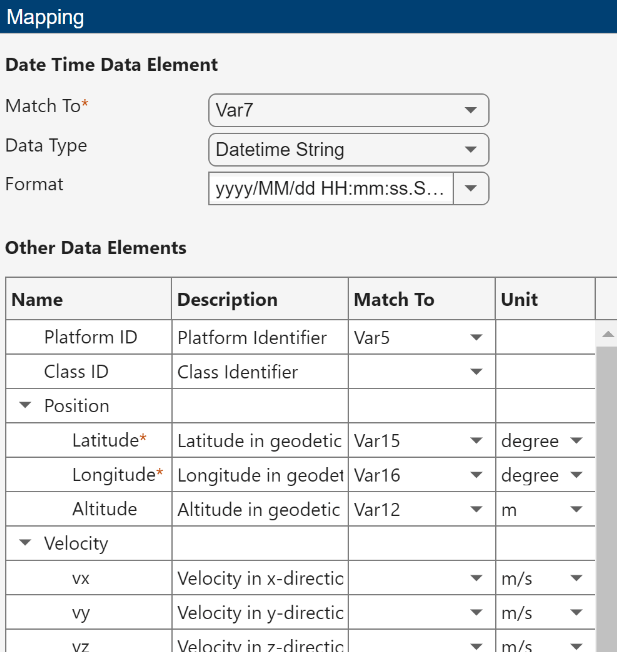The height and width of the screenshot is (652, 617).
Task: Change the vx unit m/s dropdown
Action: [x=575, y=578]
